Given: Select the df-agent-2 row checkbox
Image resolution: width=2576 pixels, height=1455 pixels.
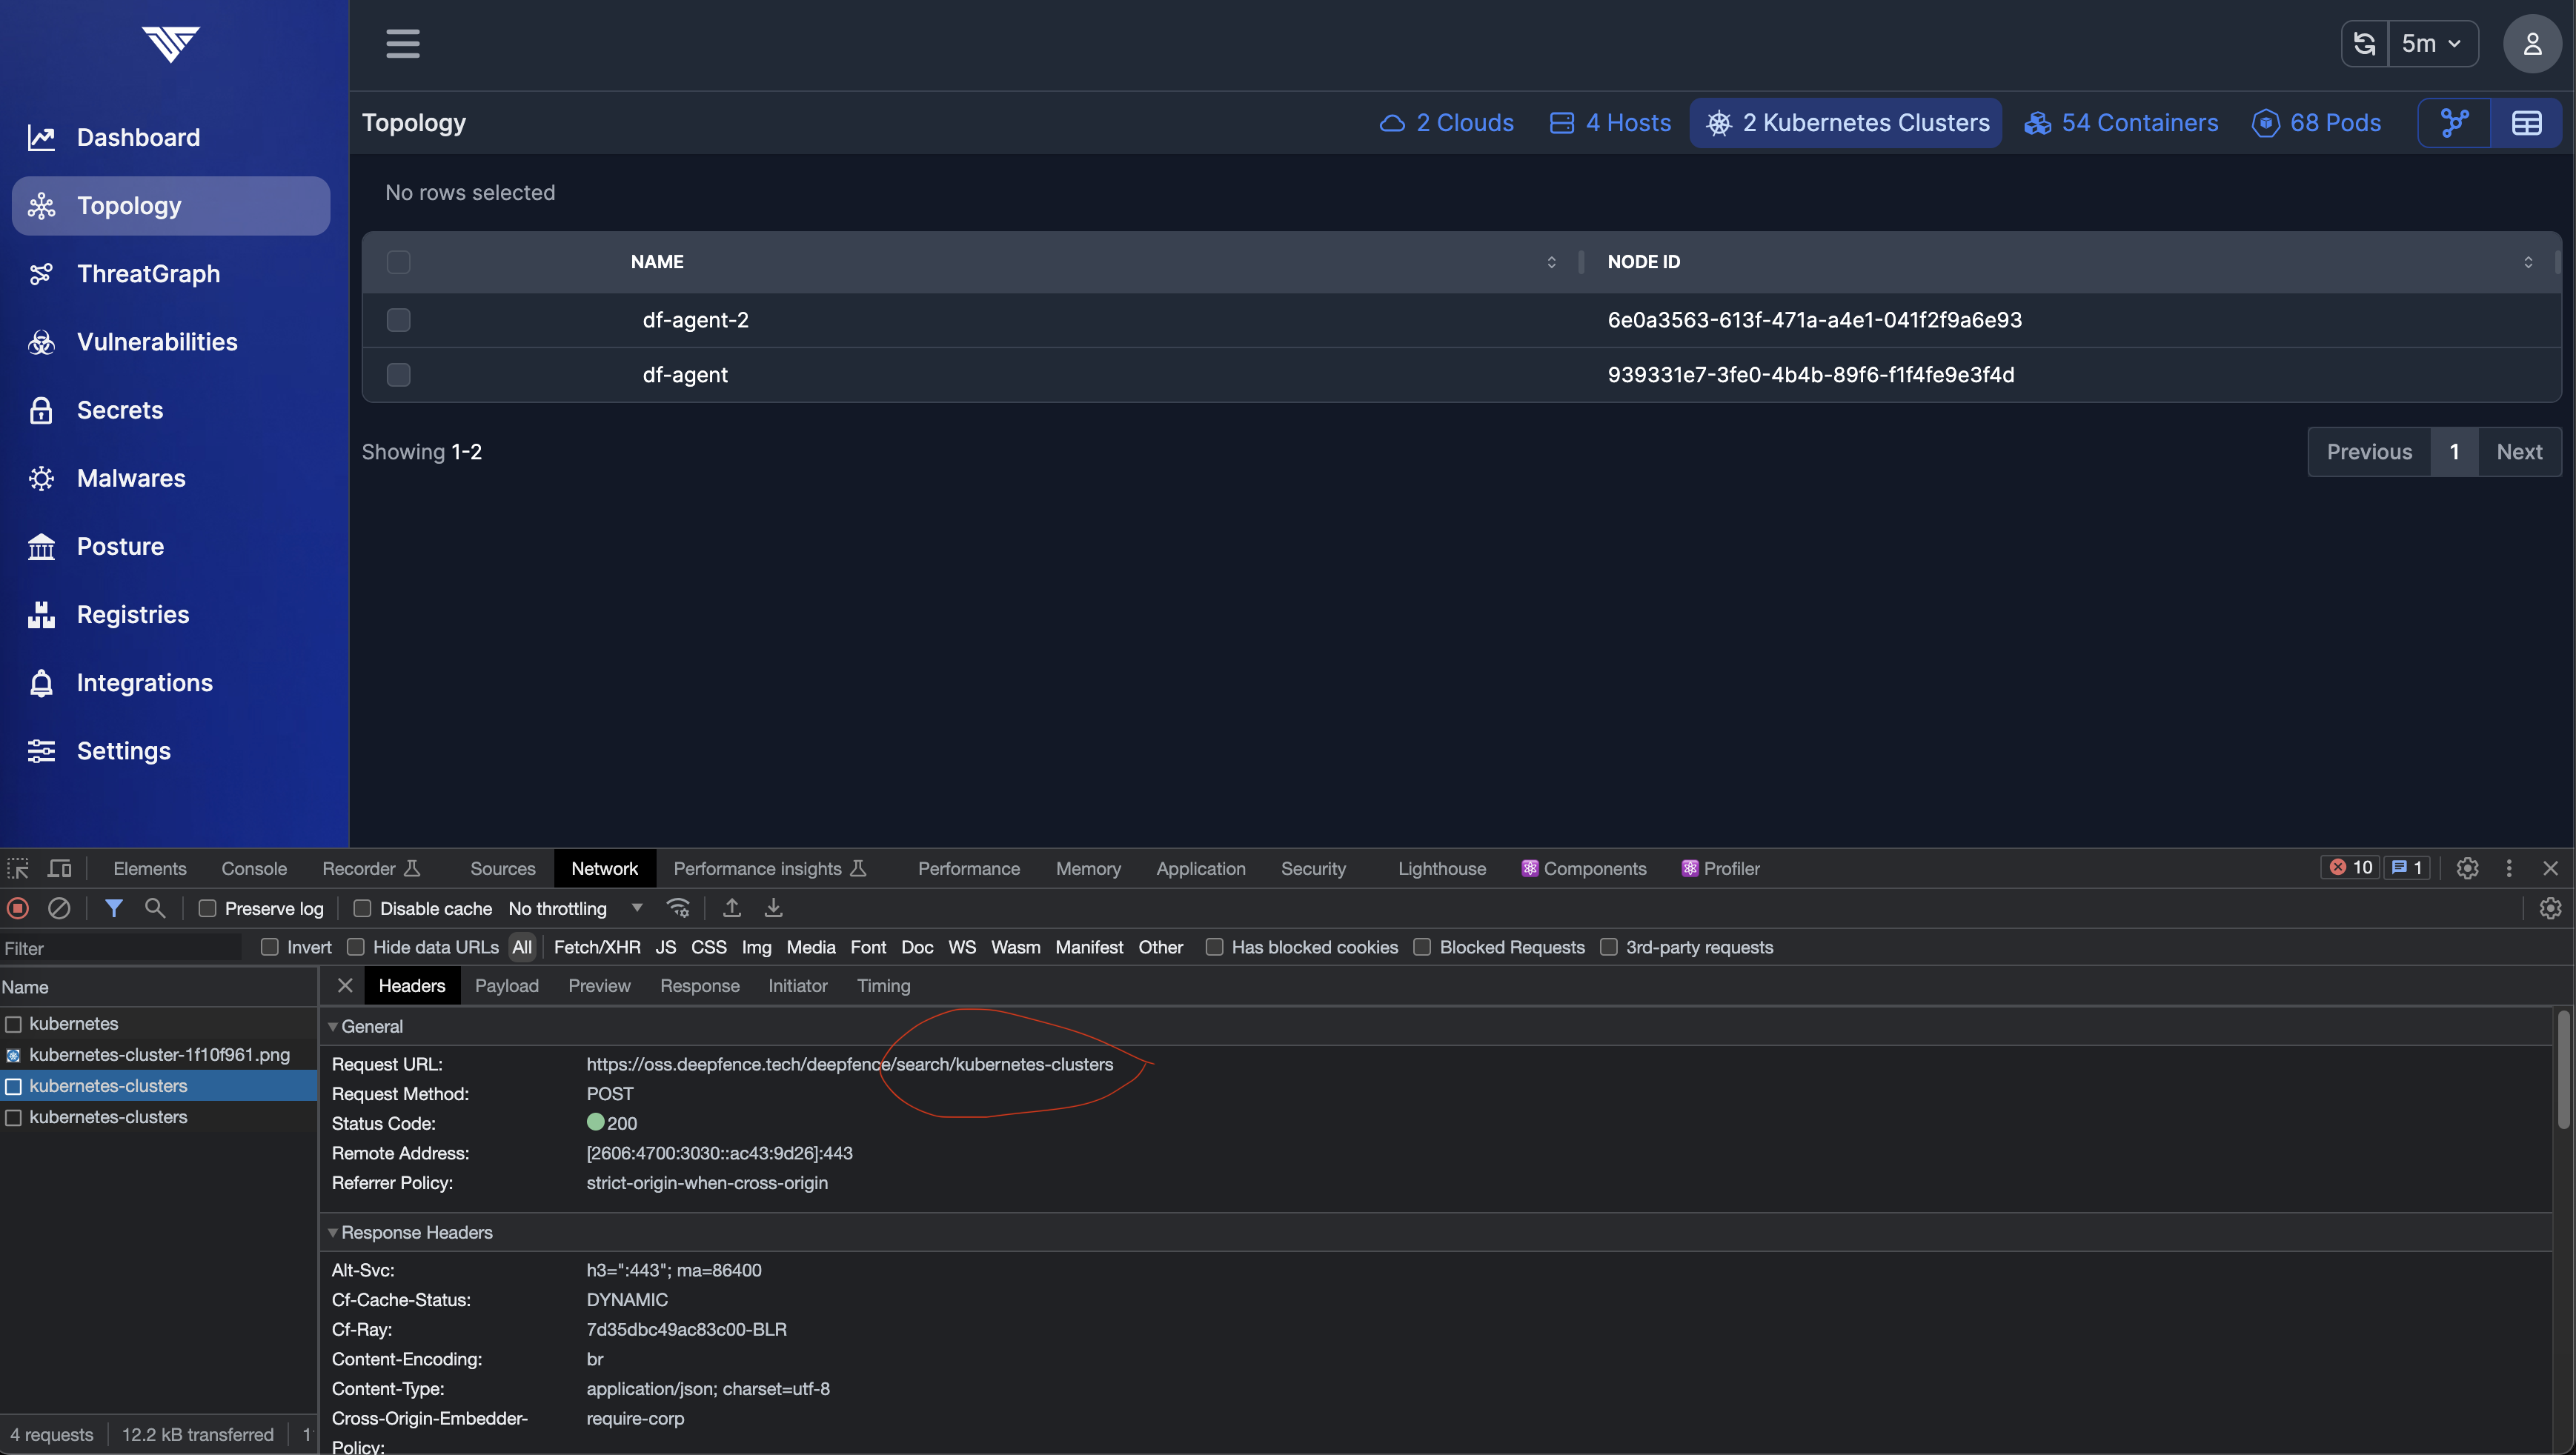Looking at the screenshot, I should pyautogui.click(x=398, y=320).
